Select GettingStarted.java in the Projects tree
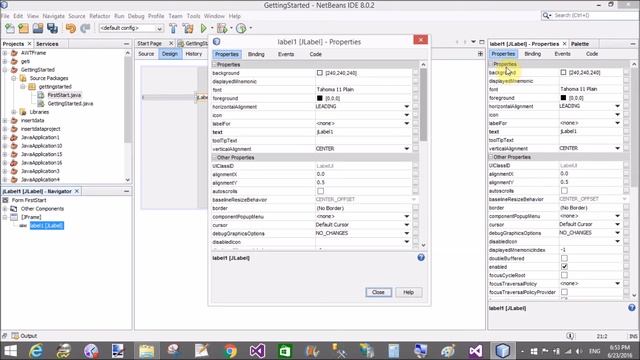The width and height of the screenshot is (640, 360). point(70,104)
